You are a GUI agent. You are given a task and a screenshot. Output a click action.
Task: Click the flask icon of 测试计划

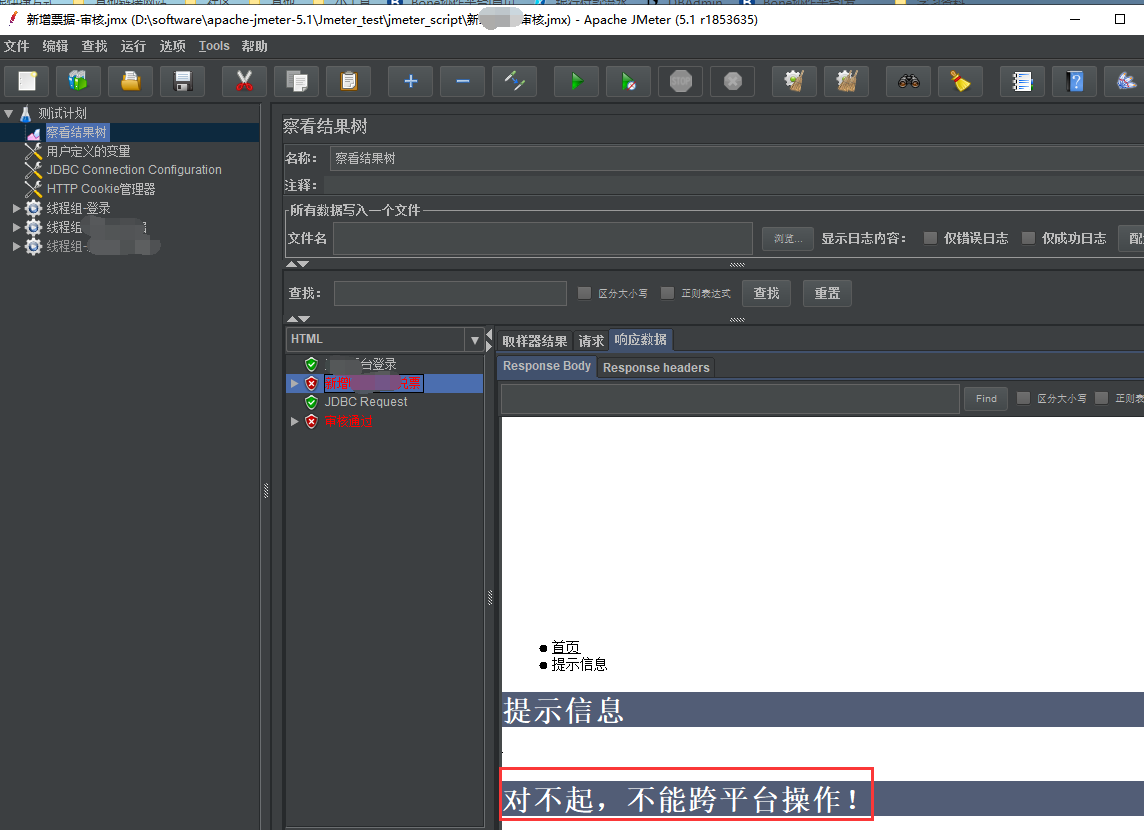pyautogui.click(x=26, y=113)
